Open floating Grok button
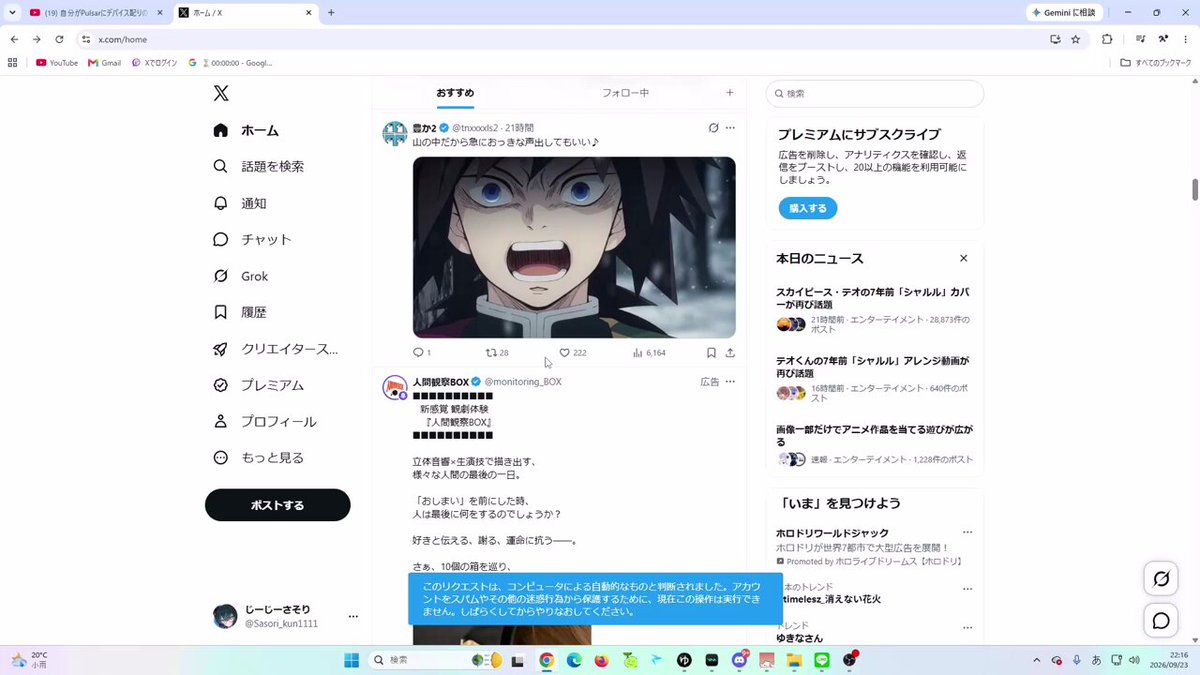Viewport: 1200px width, 675px height. [1161, 579]
